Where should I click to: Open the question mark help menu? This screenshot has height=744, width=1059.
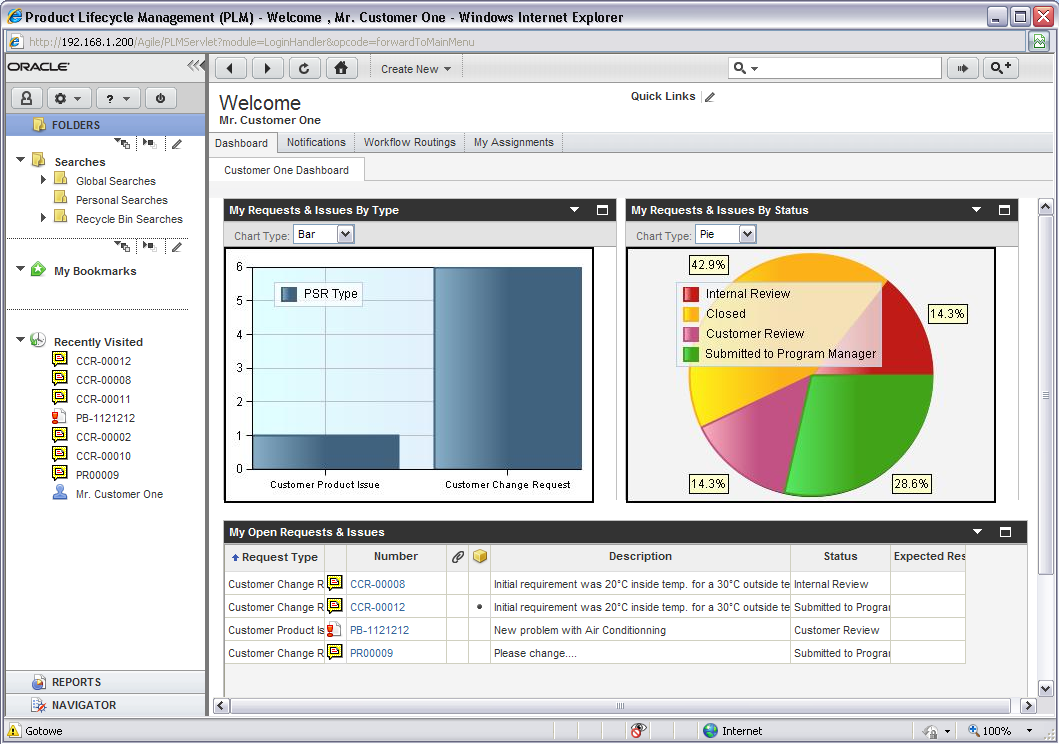tap(118, 99)
